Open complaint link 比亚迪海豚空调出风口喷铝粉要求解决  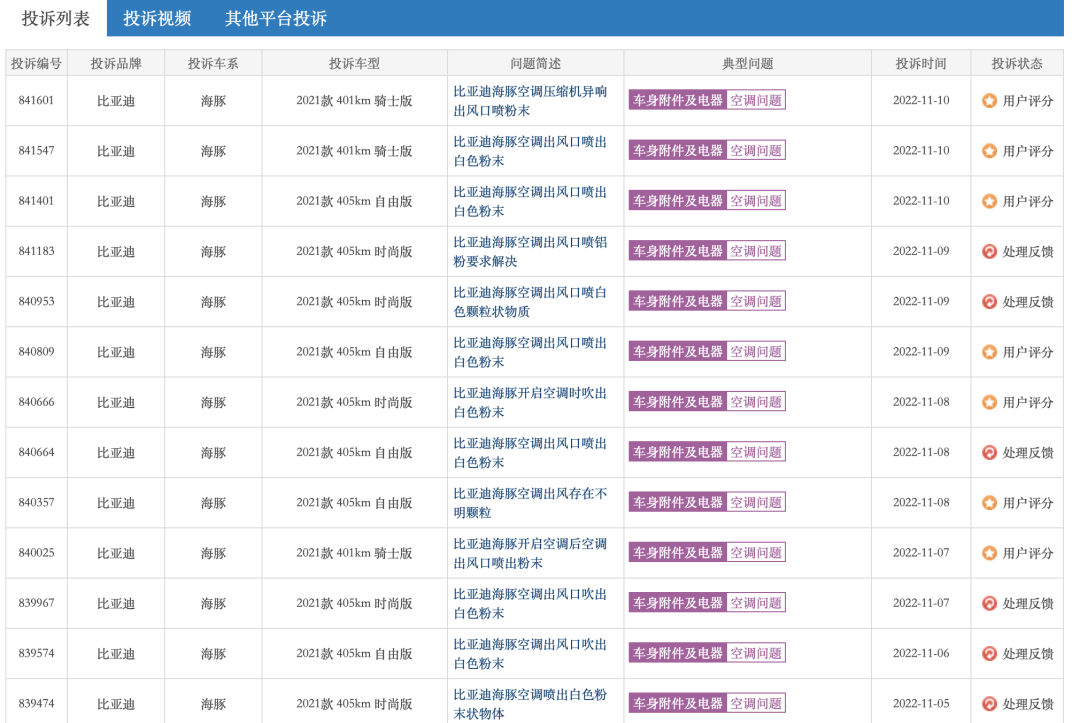tap(530, 251)
